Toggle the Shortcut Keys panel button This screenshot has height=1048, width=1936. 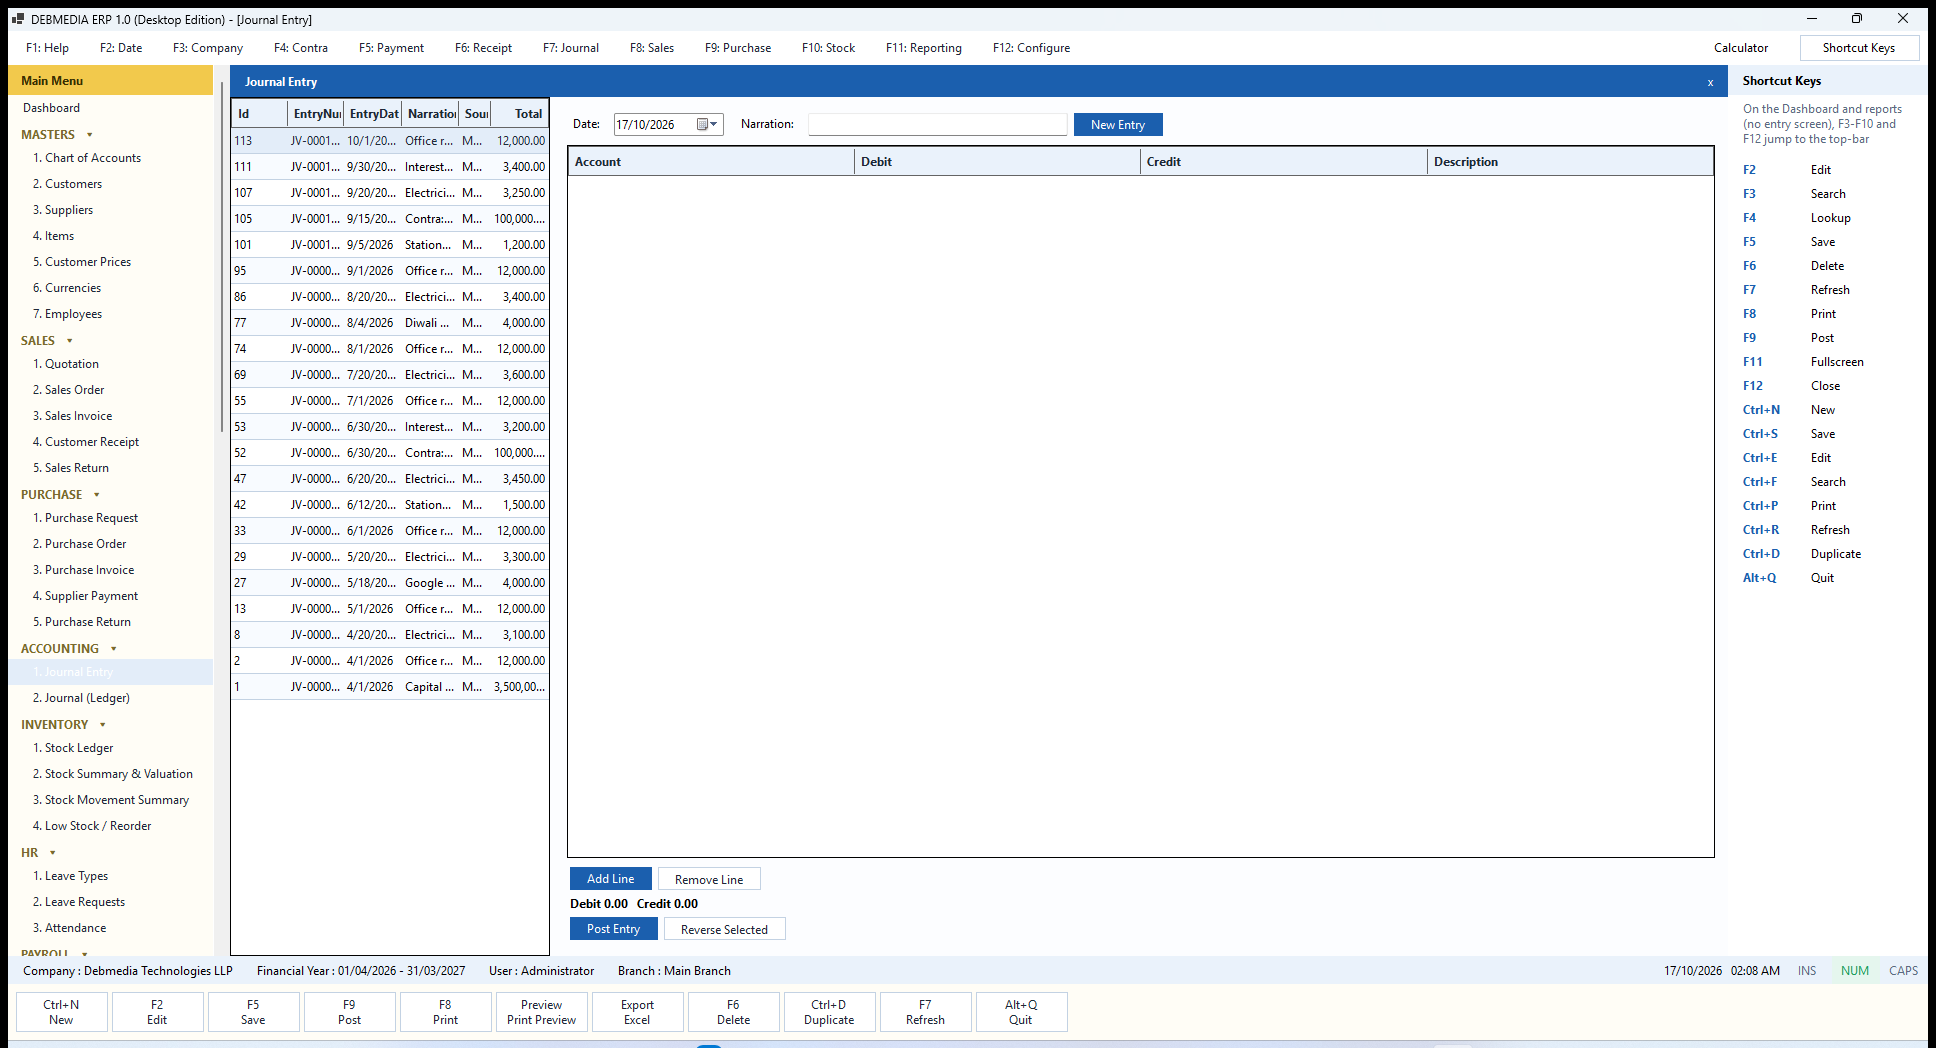[1859, 48]
